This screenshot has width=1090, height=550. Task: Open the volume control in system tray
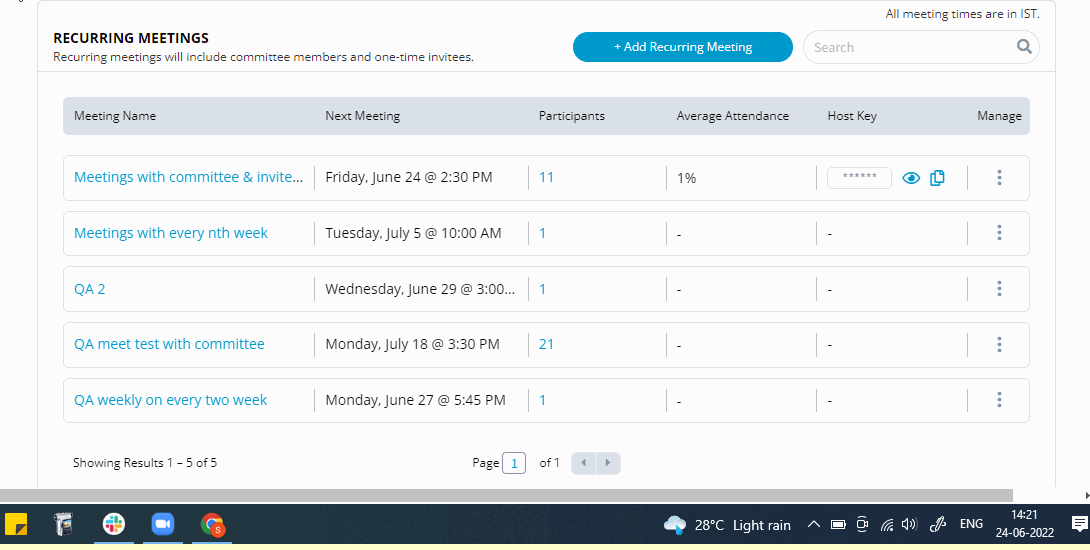click(x=909, y=525)
